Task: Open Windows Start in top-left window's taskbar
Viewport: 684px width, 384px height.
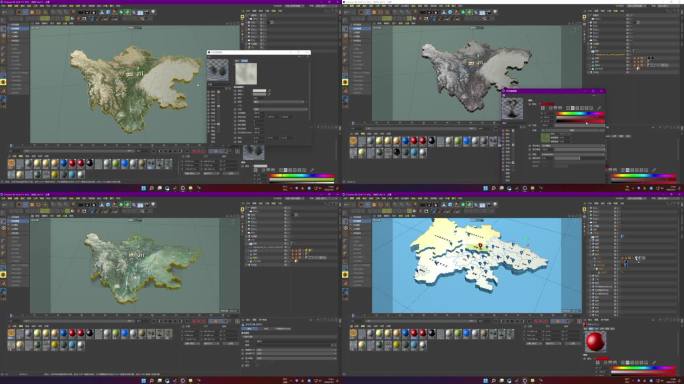Action: pos(144,188)
